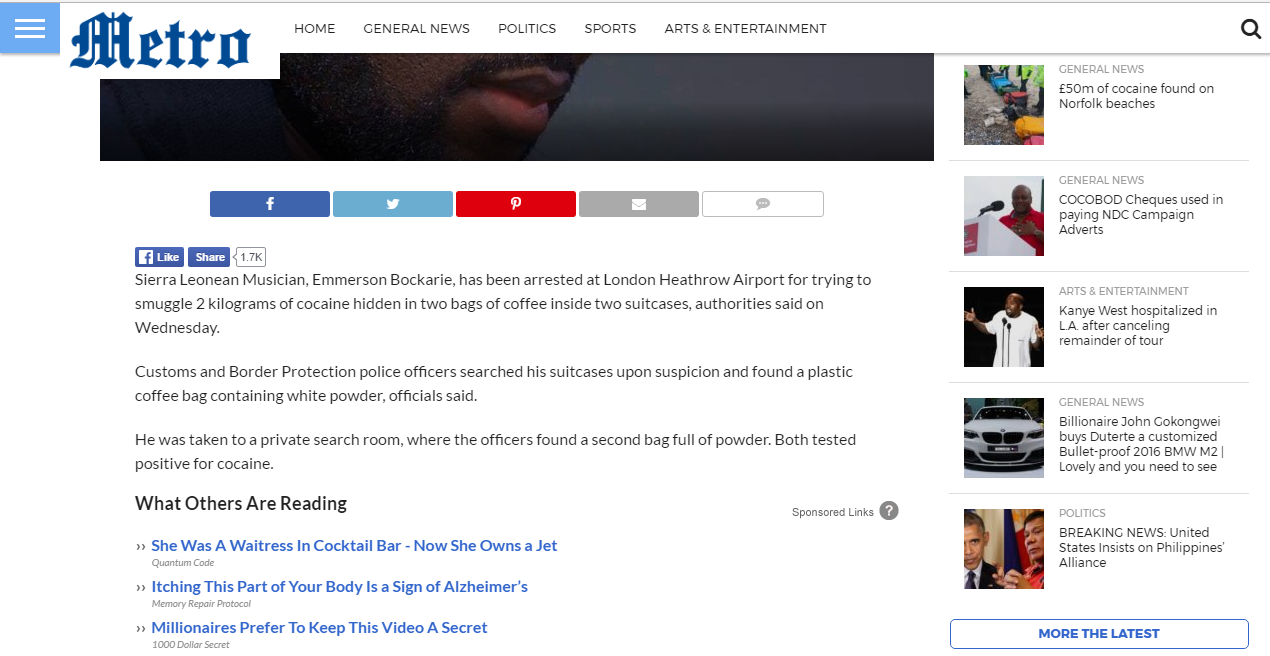Click the Sponsored Links question mark icon
1270x656 pixels.
889,511
